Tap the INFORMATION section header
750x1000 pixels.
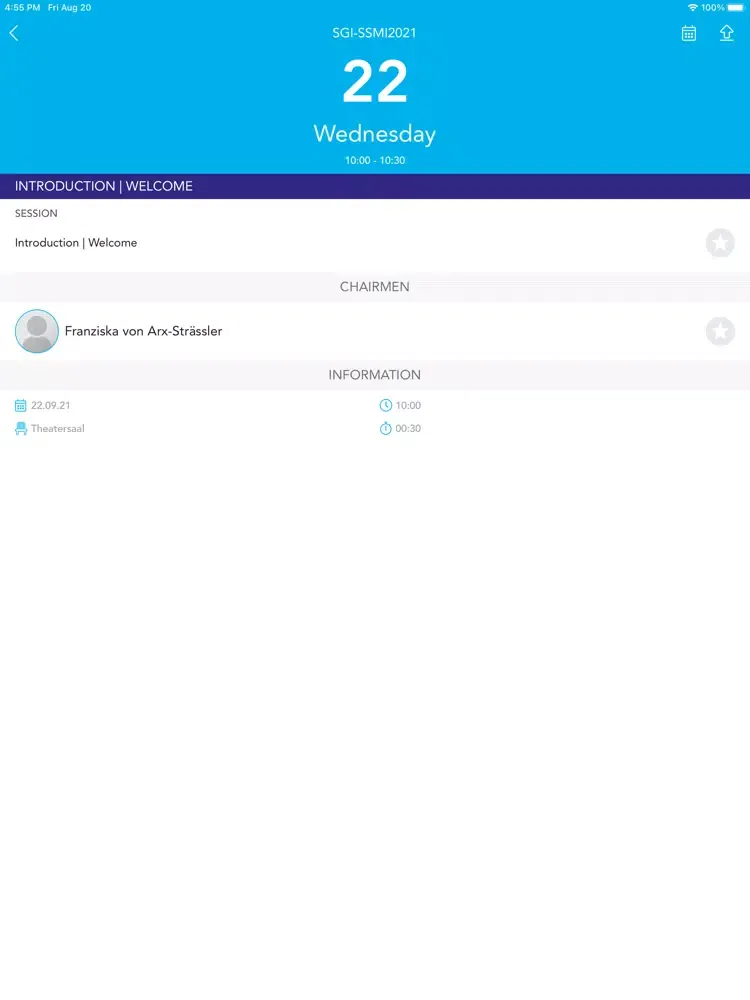[x=375, y=375]
